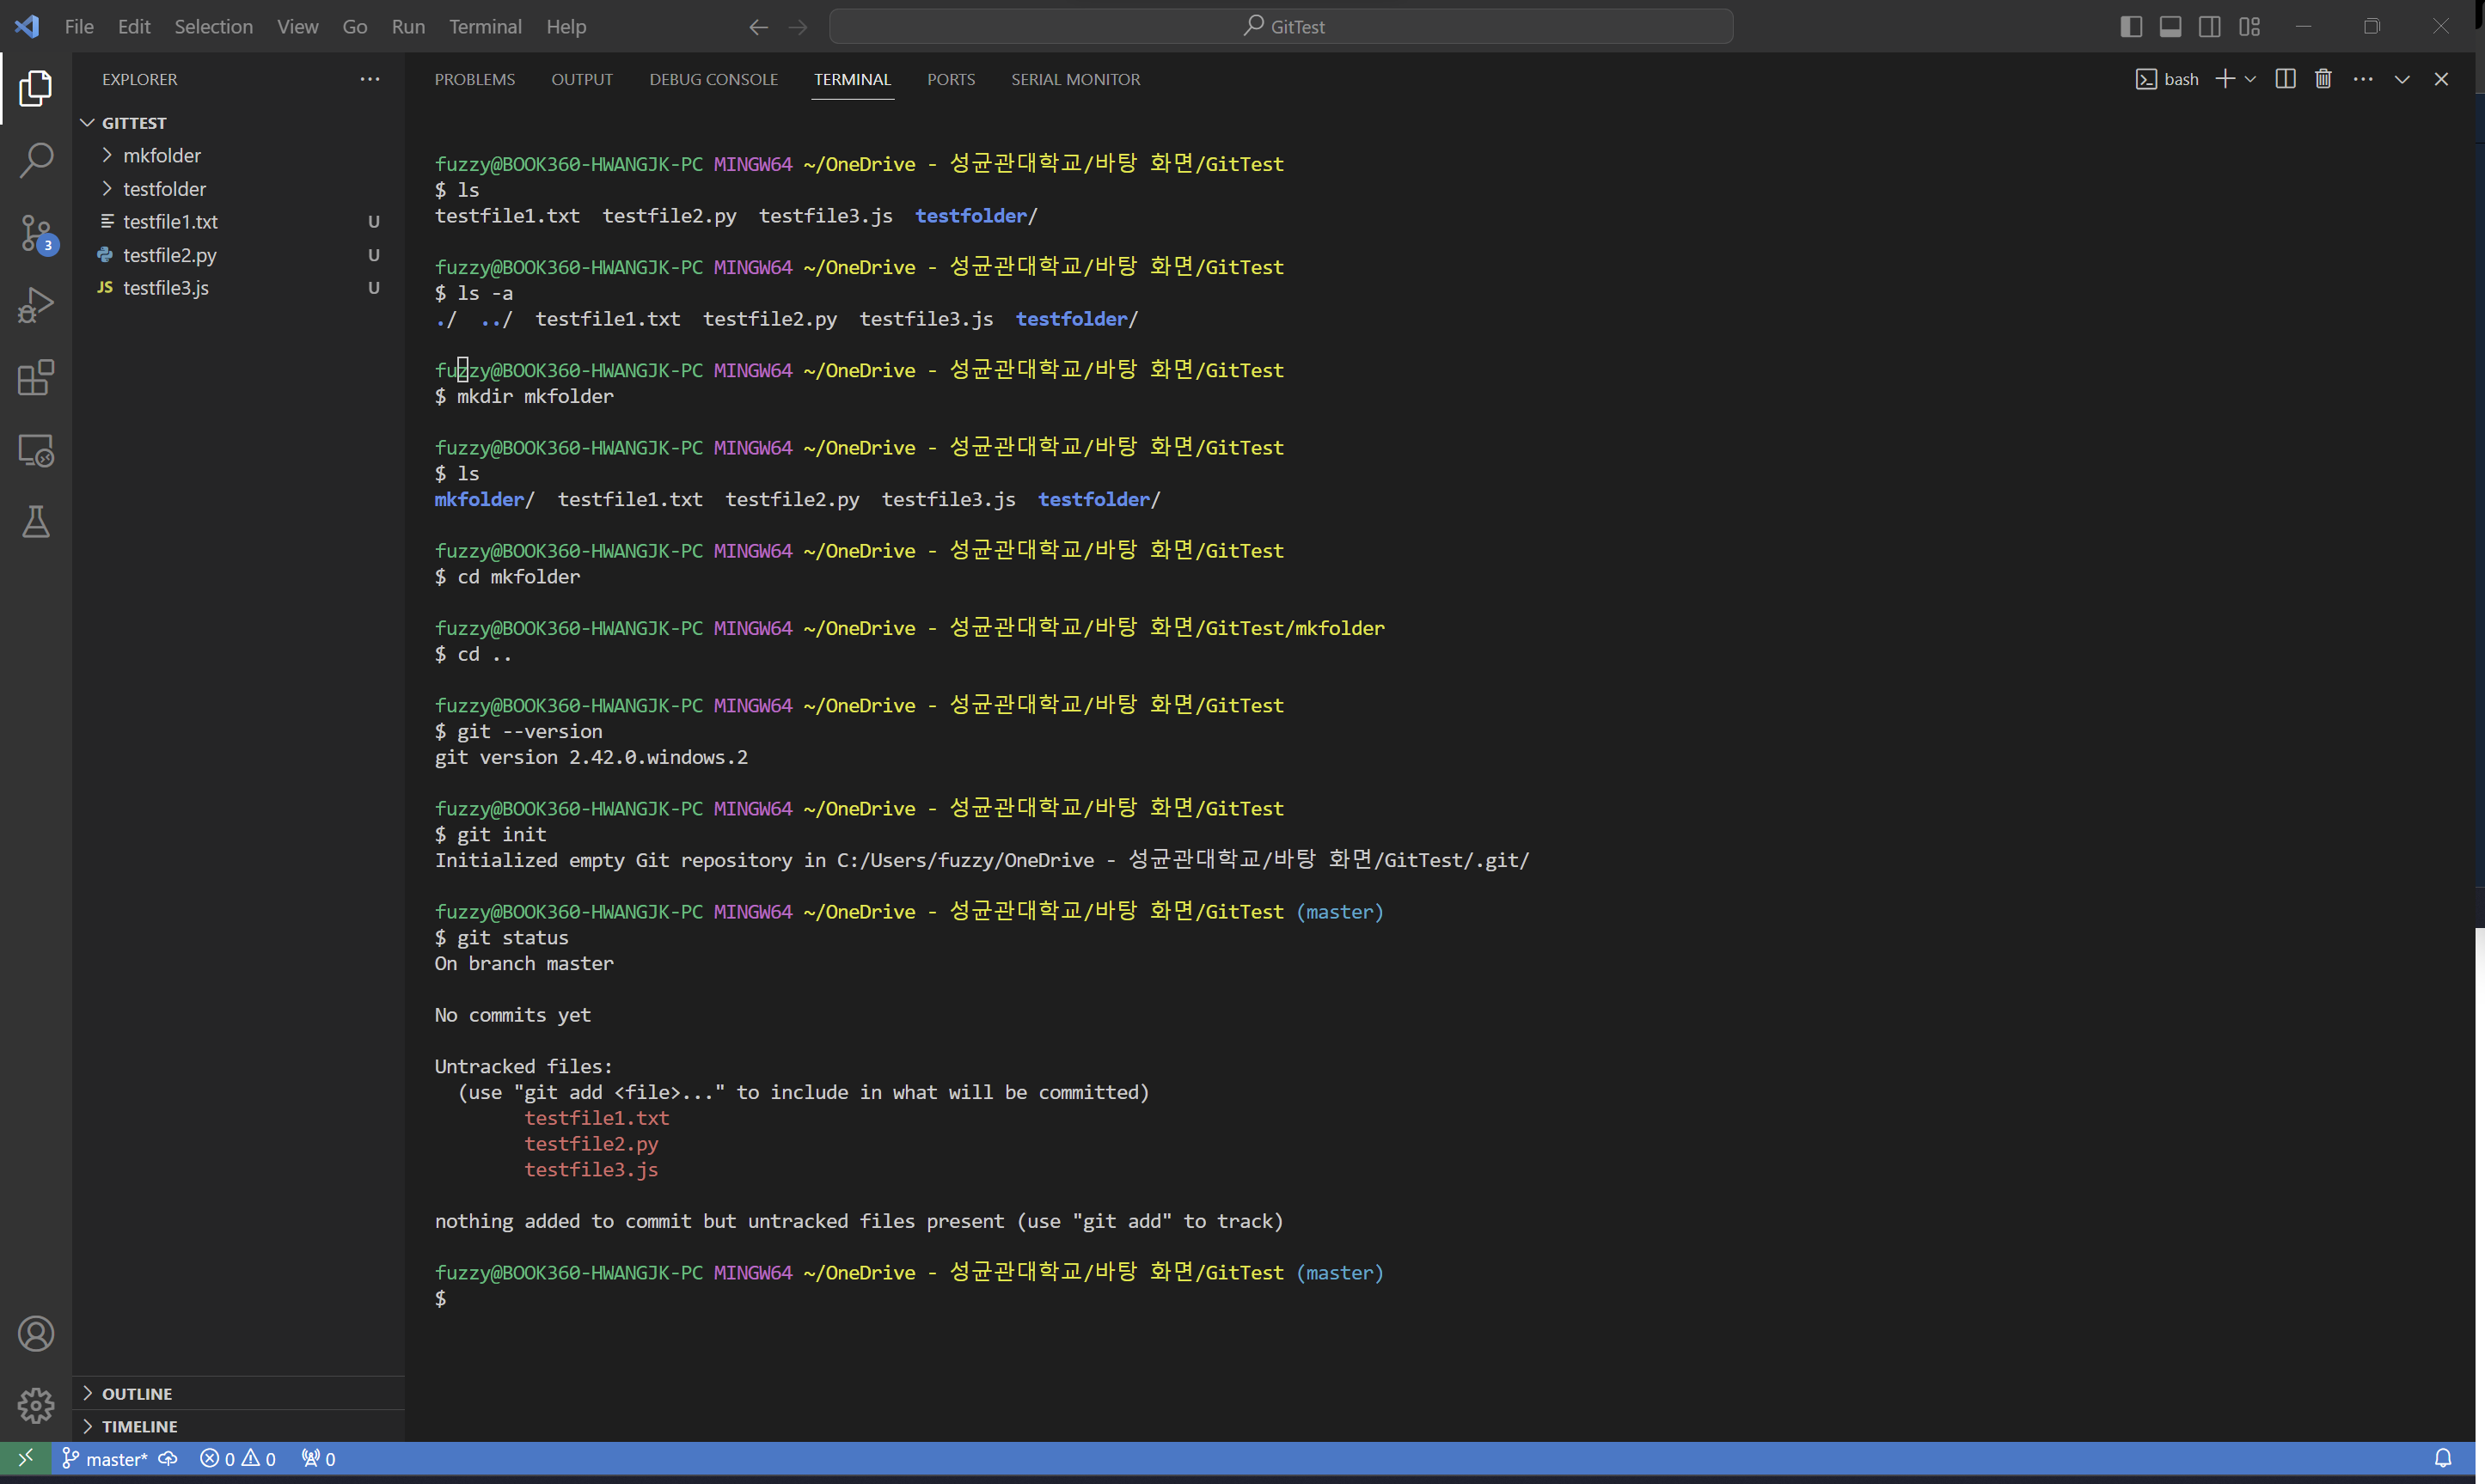Close the terminal panel
The image size is (2485, 1484).
tap(2441, 79)
